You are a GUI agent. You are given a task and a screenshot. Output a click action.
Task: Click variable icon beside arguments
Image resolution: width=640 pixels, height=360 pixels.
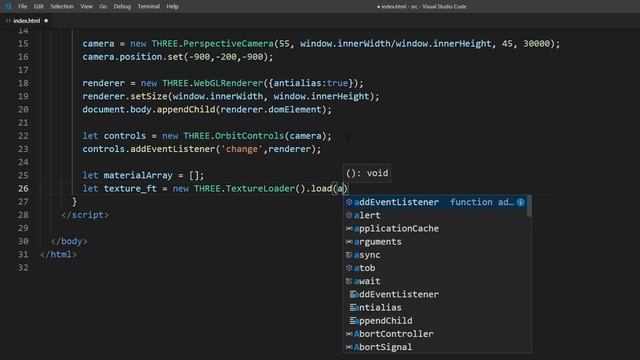[349, 242]
